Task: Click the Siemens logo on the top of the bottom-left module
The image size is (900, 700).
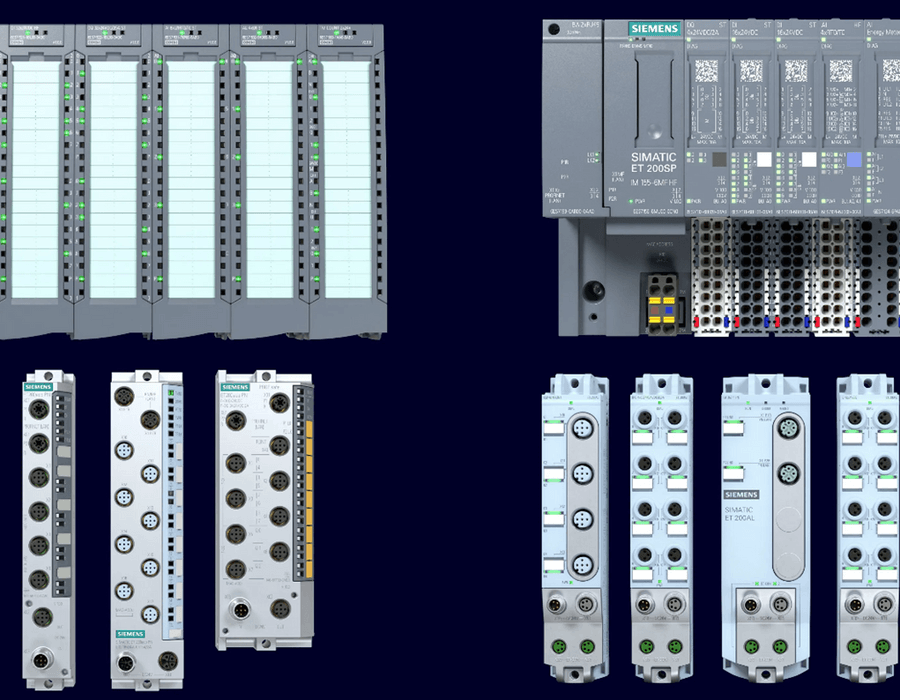Action: pyautogui.click(x=37, y=385)
